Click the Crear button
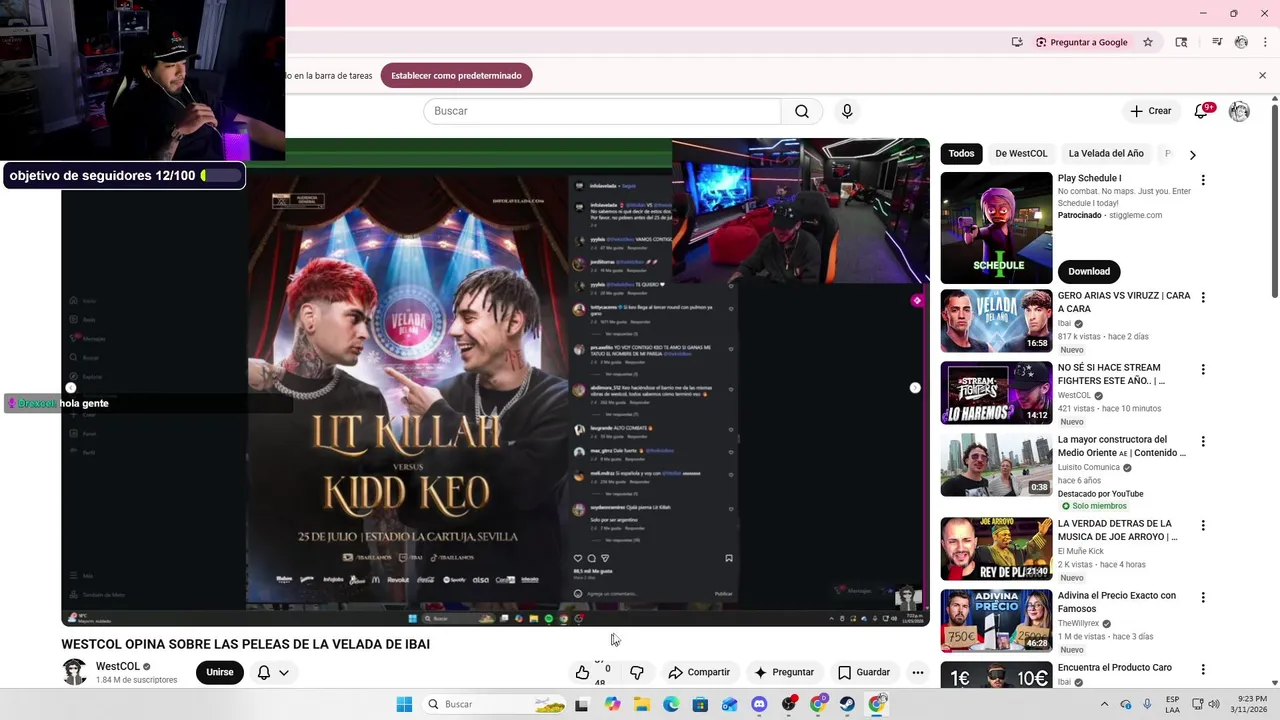The image size is (1280, 720). pos(1150,111)
